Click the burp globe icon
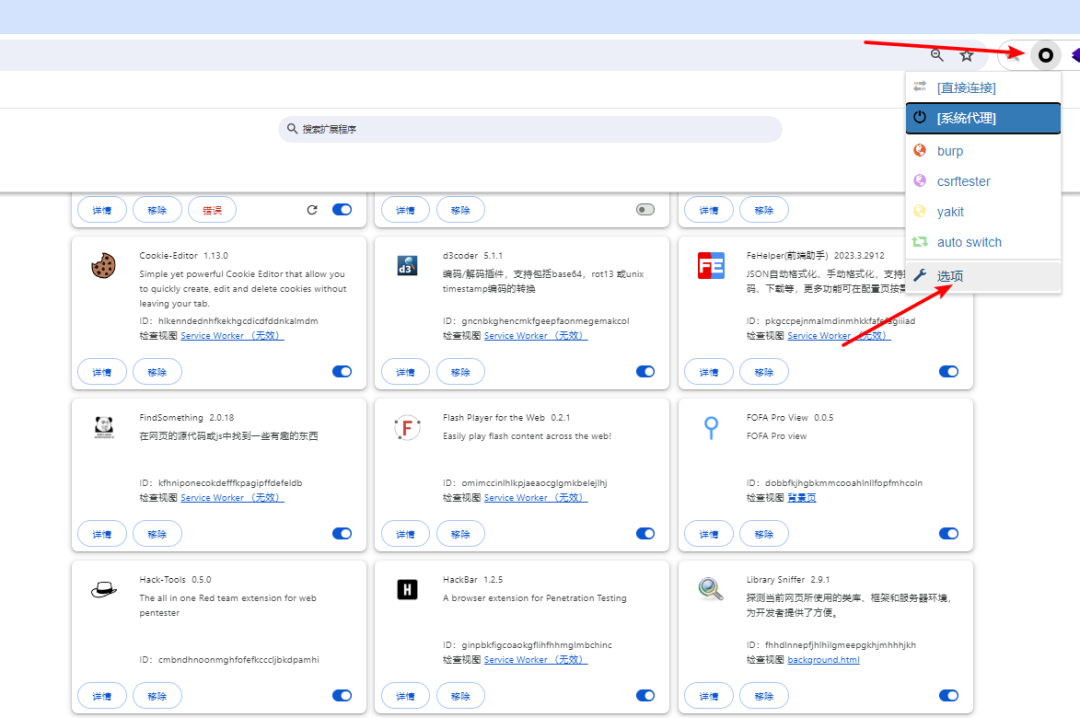The height and width of the screenshot is (718, 1080). tap(920, 150)
